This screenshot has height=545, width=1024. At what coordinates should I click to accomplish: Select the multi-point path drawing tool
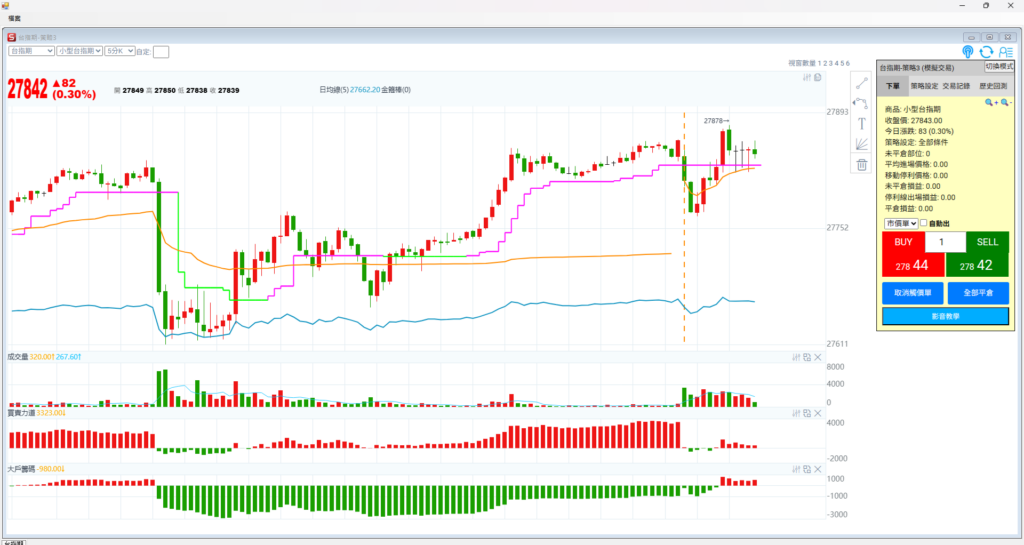(x=861, y=103)
